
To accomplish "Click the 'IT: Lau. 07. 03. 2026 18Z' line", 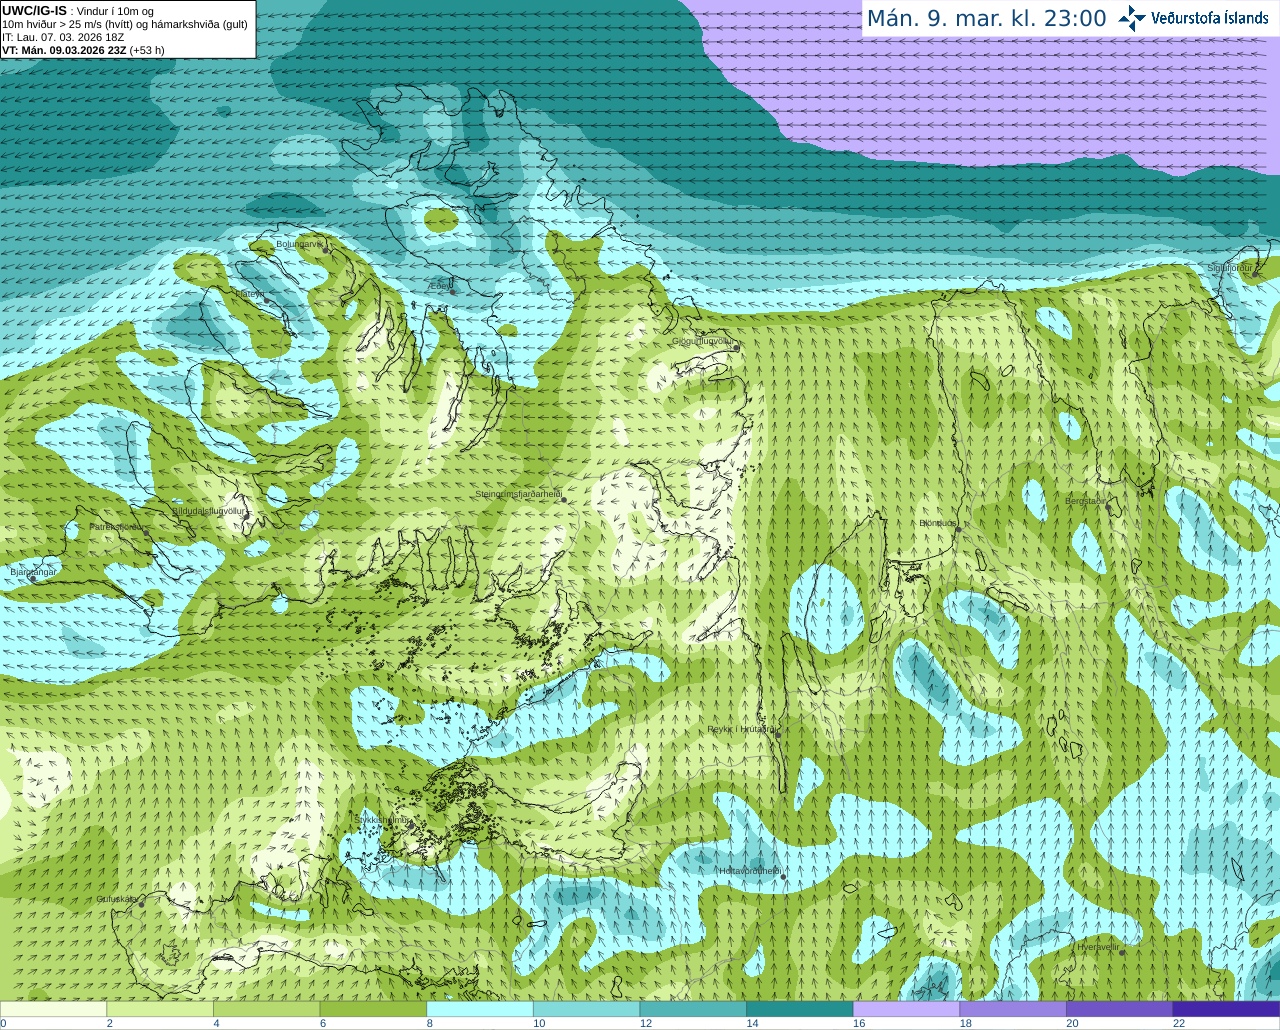I will (63, 37).
